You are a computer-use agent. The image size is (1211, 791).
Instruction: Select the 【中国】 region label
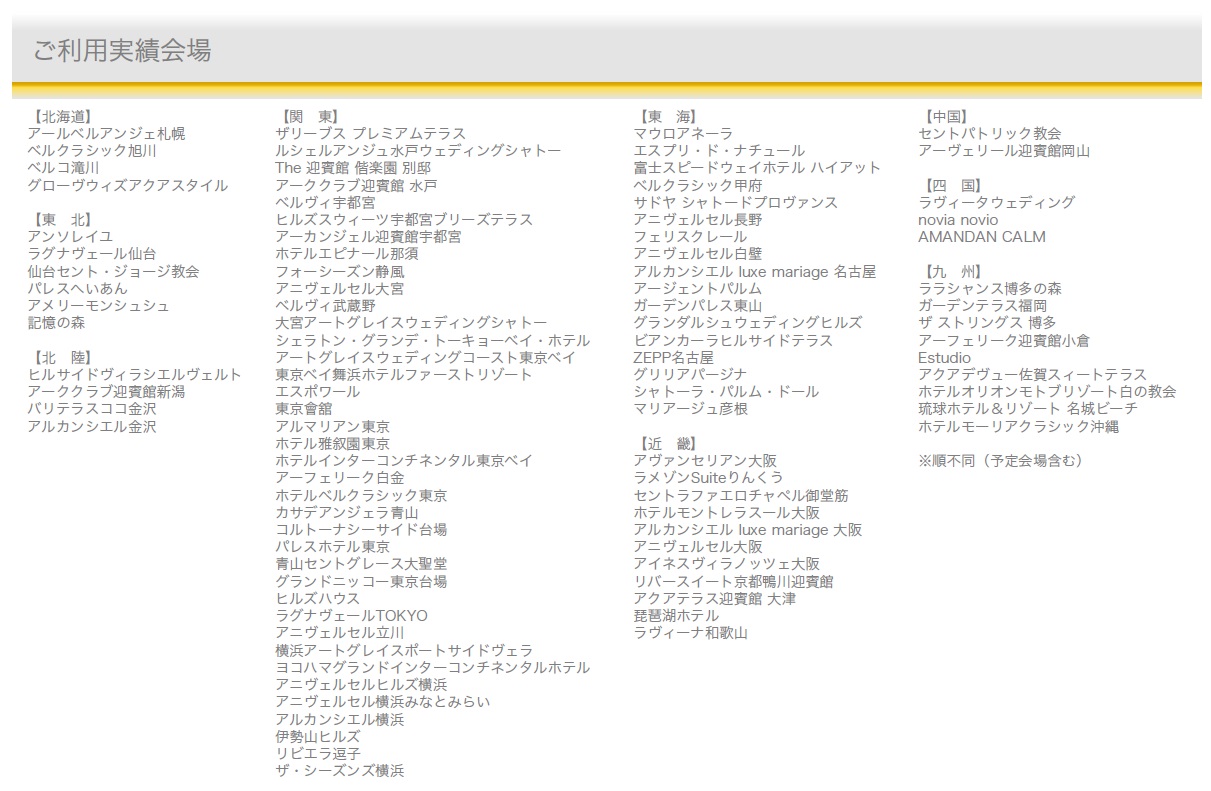pyautogui.click(x=946, y=116)
